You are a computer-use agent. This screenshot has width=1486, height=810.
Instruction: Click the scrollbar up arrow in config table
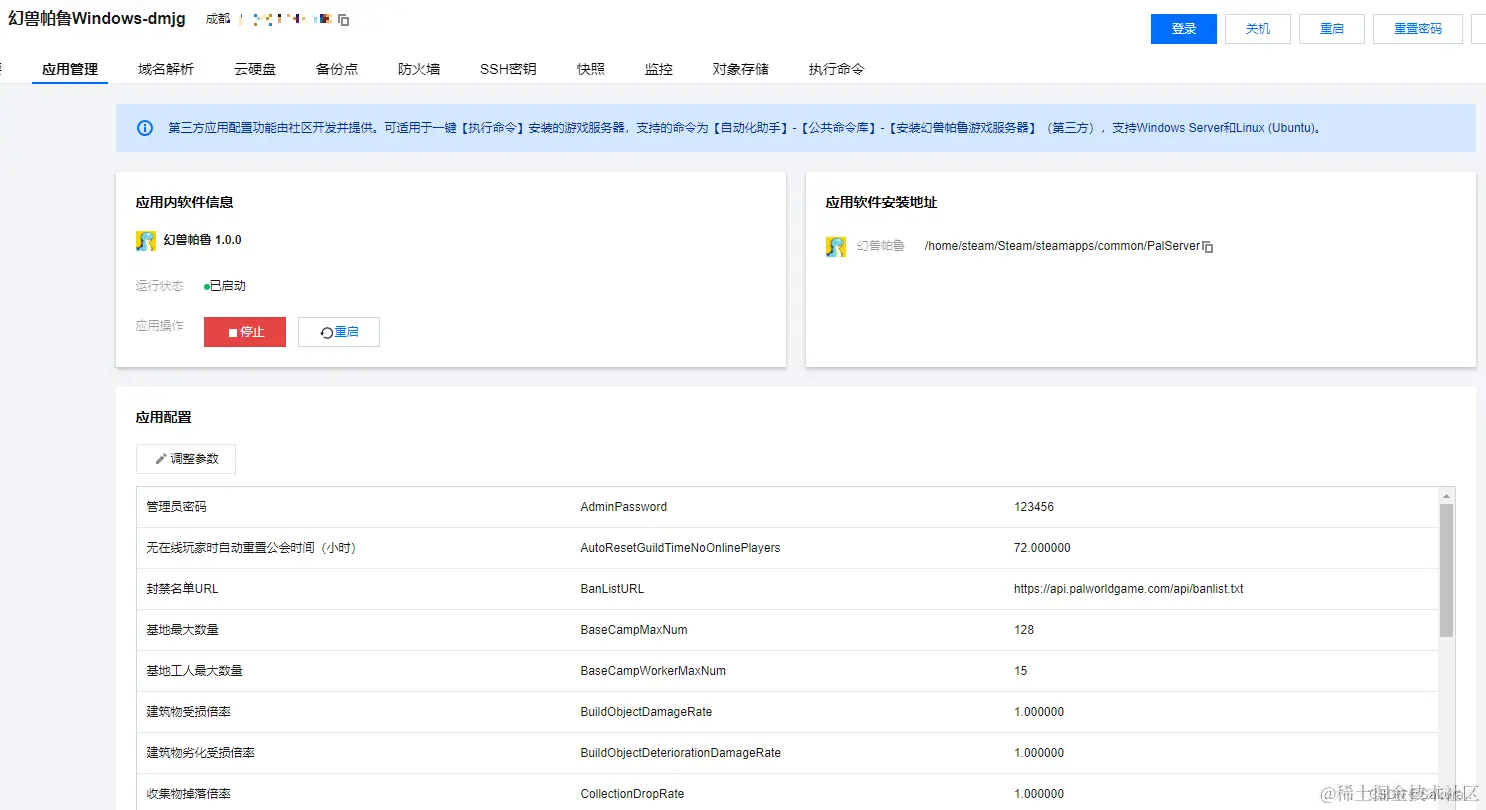tap(1446, 495)
